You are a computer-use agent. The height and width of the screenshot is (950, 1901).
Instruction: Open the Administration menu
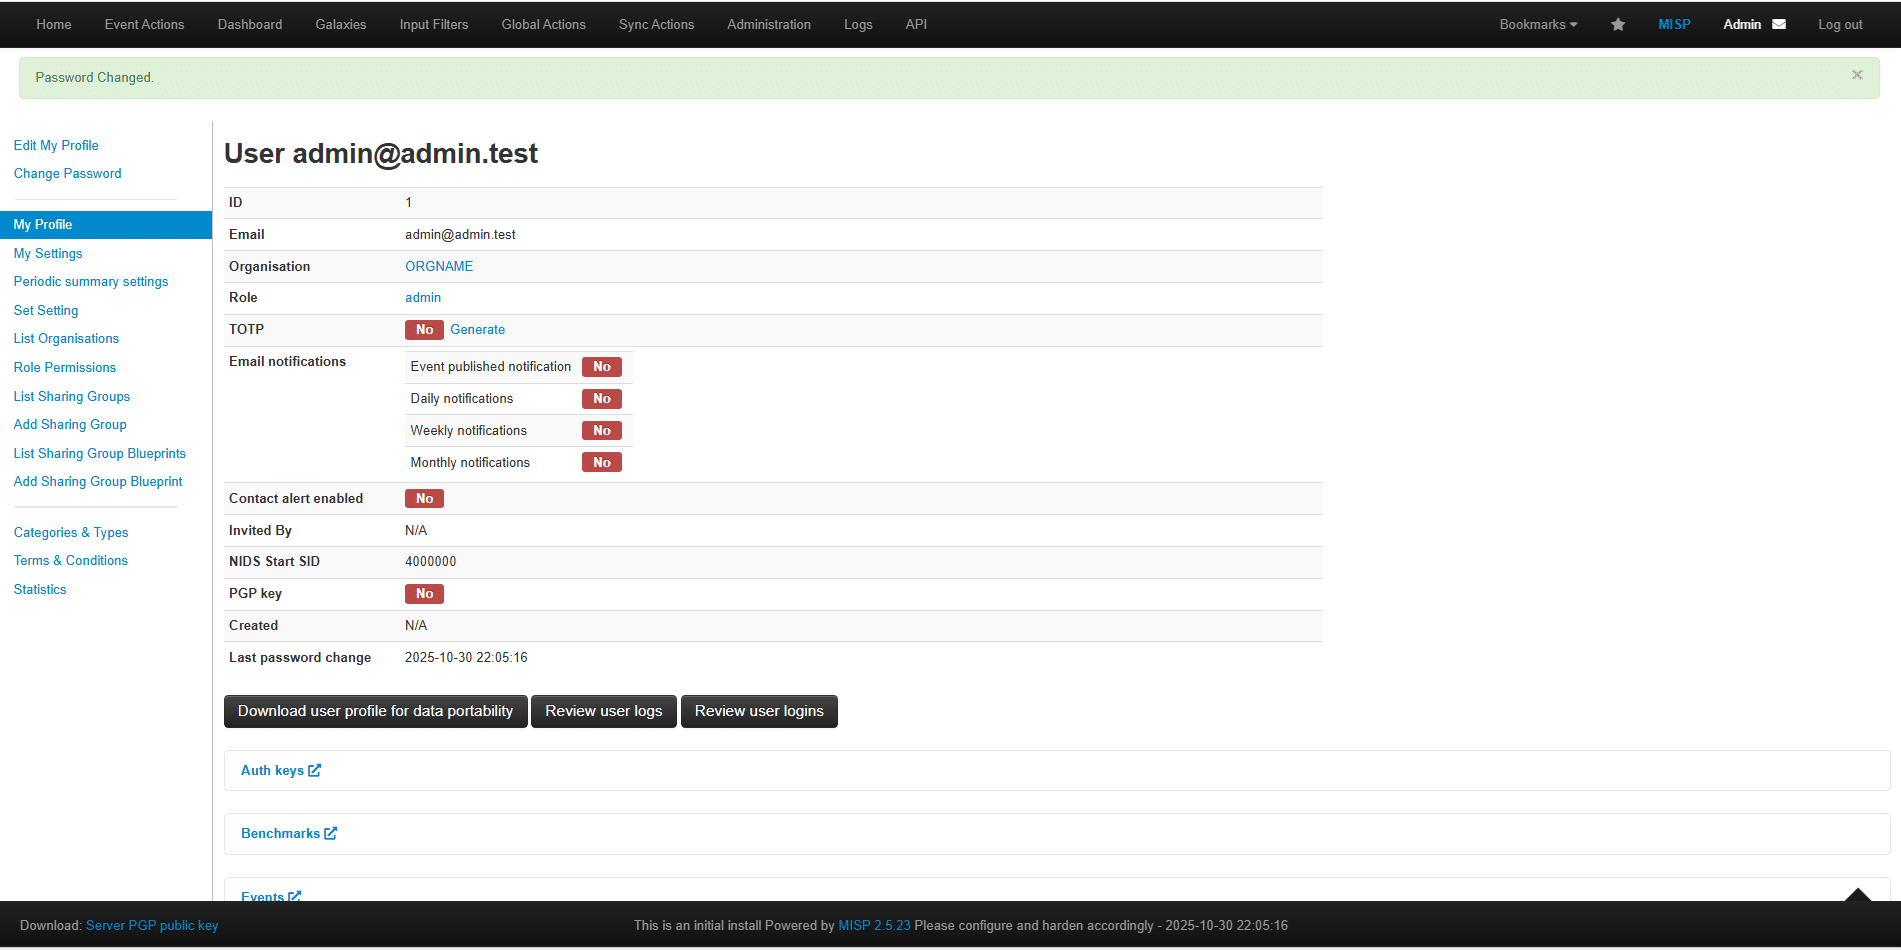(768, 25)
